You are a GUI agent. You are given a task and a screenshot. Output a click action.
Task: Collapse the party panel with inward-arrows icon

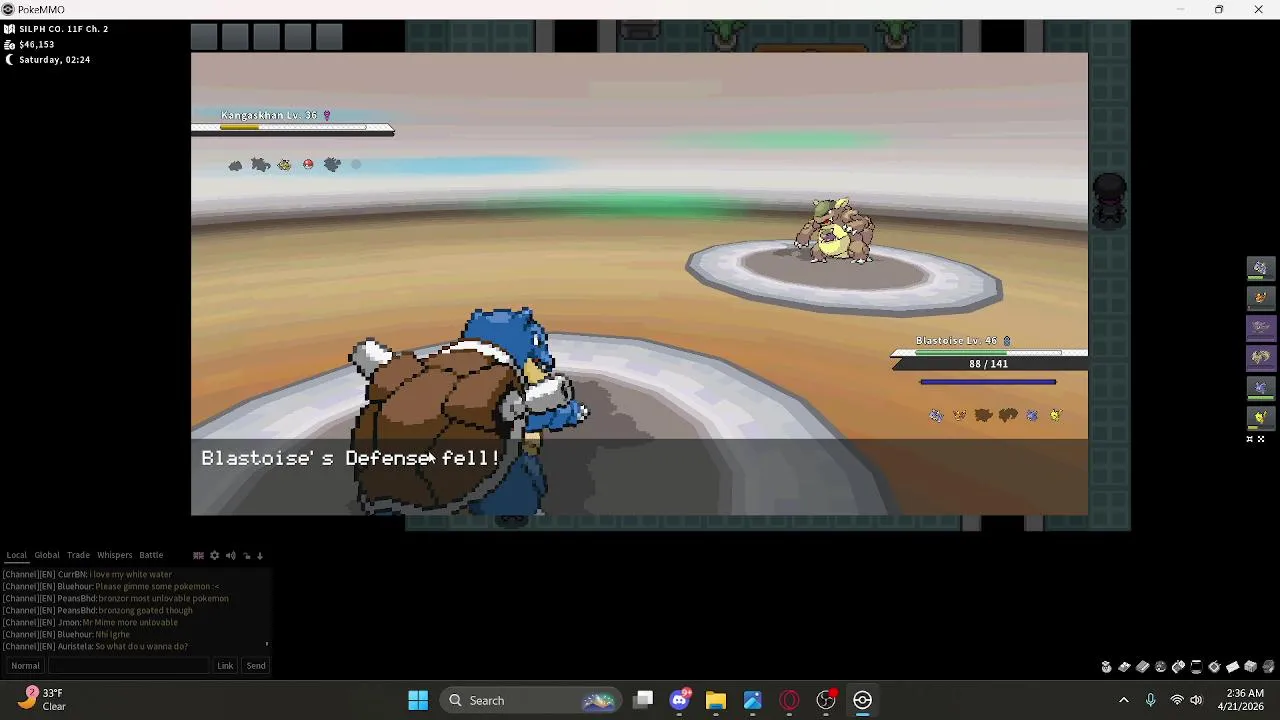point(1249,439)
